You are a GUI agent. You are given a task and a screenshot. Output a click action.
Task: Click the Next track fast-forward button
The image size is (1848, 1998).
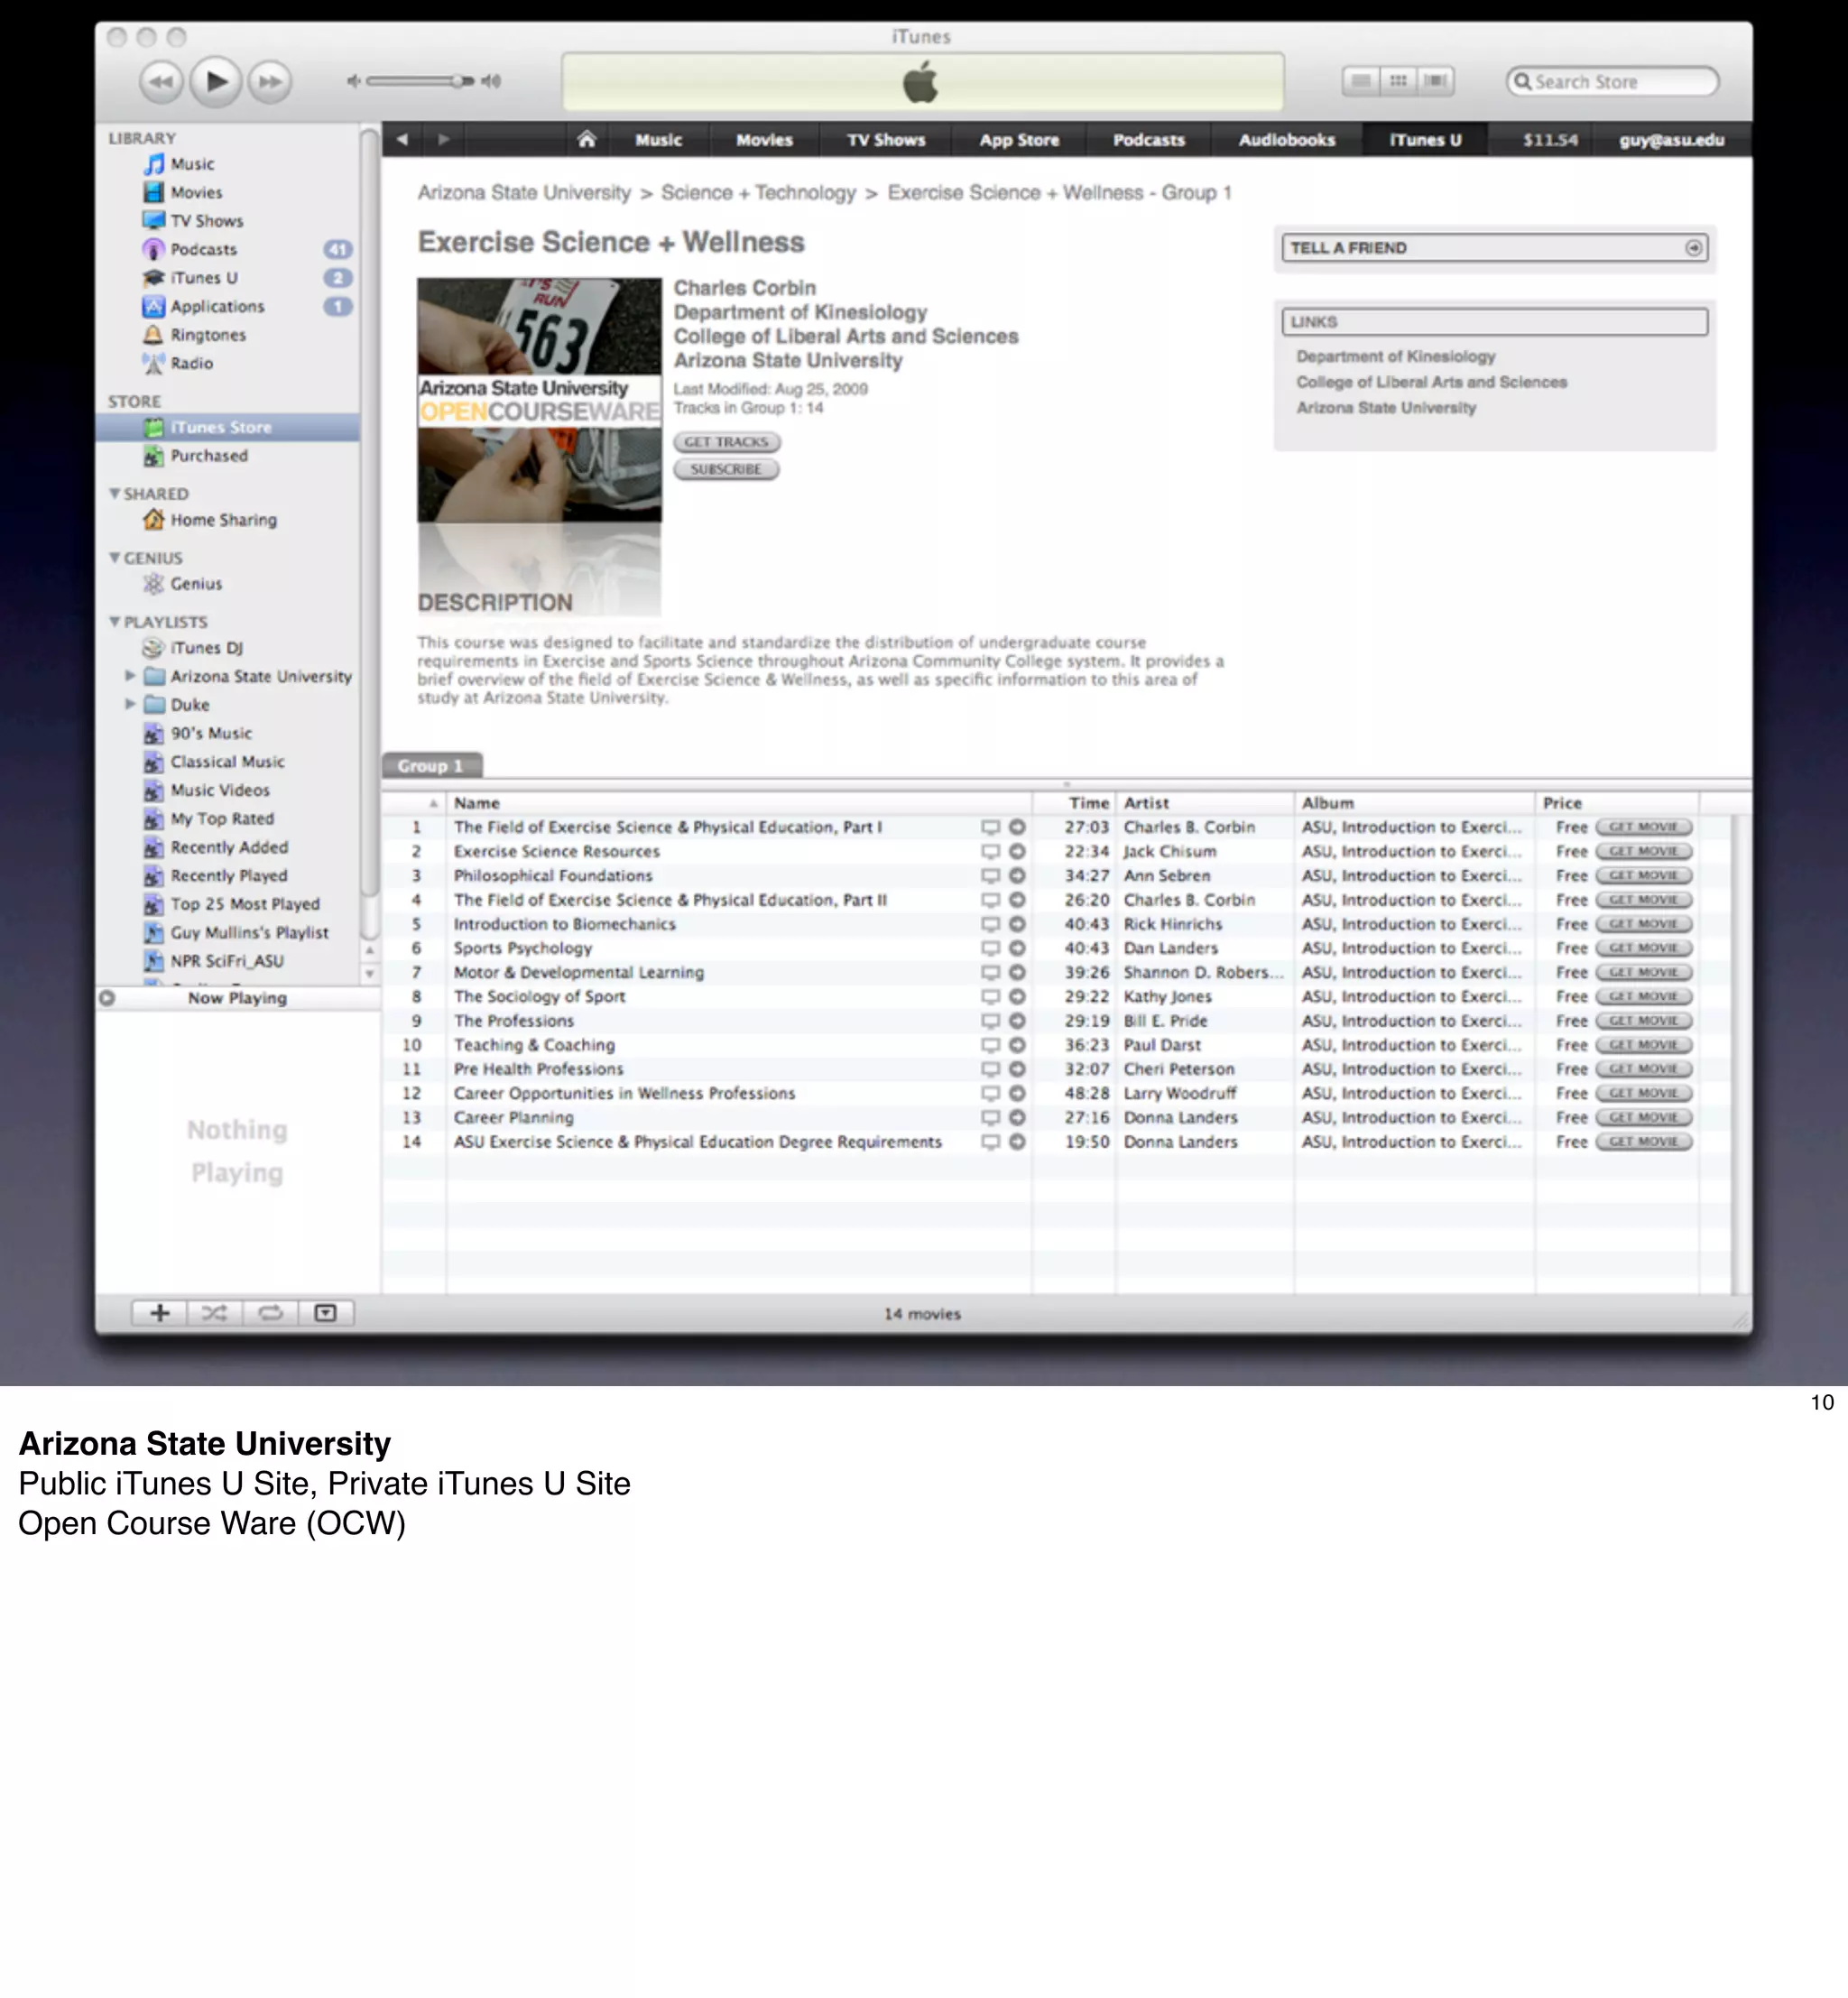(269, 82)
